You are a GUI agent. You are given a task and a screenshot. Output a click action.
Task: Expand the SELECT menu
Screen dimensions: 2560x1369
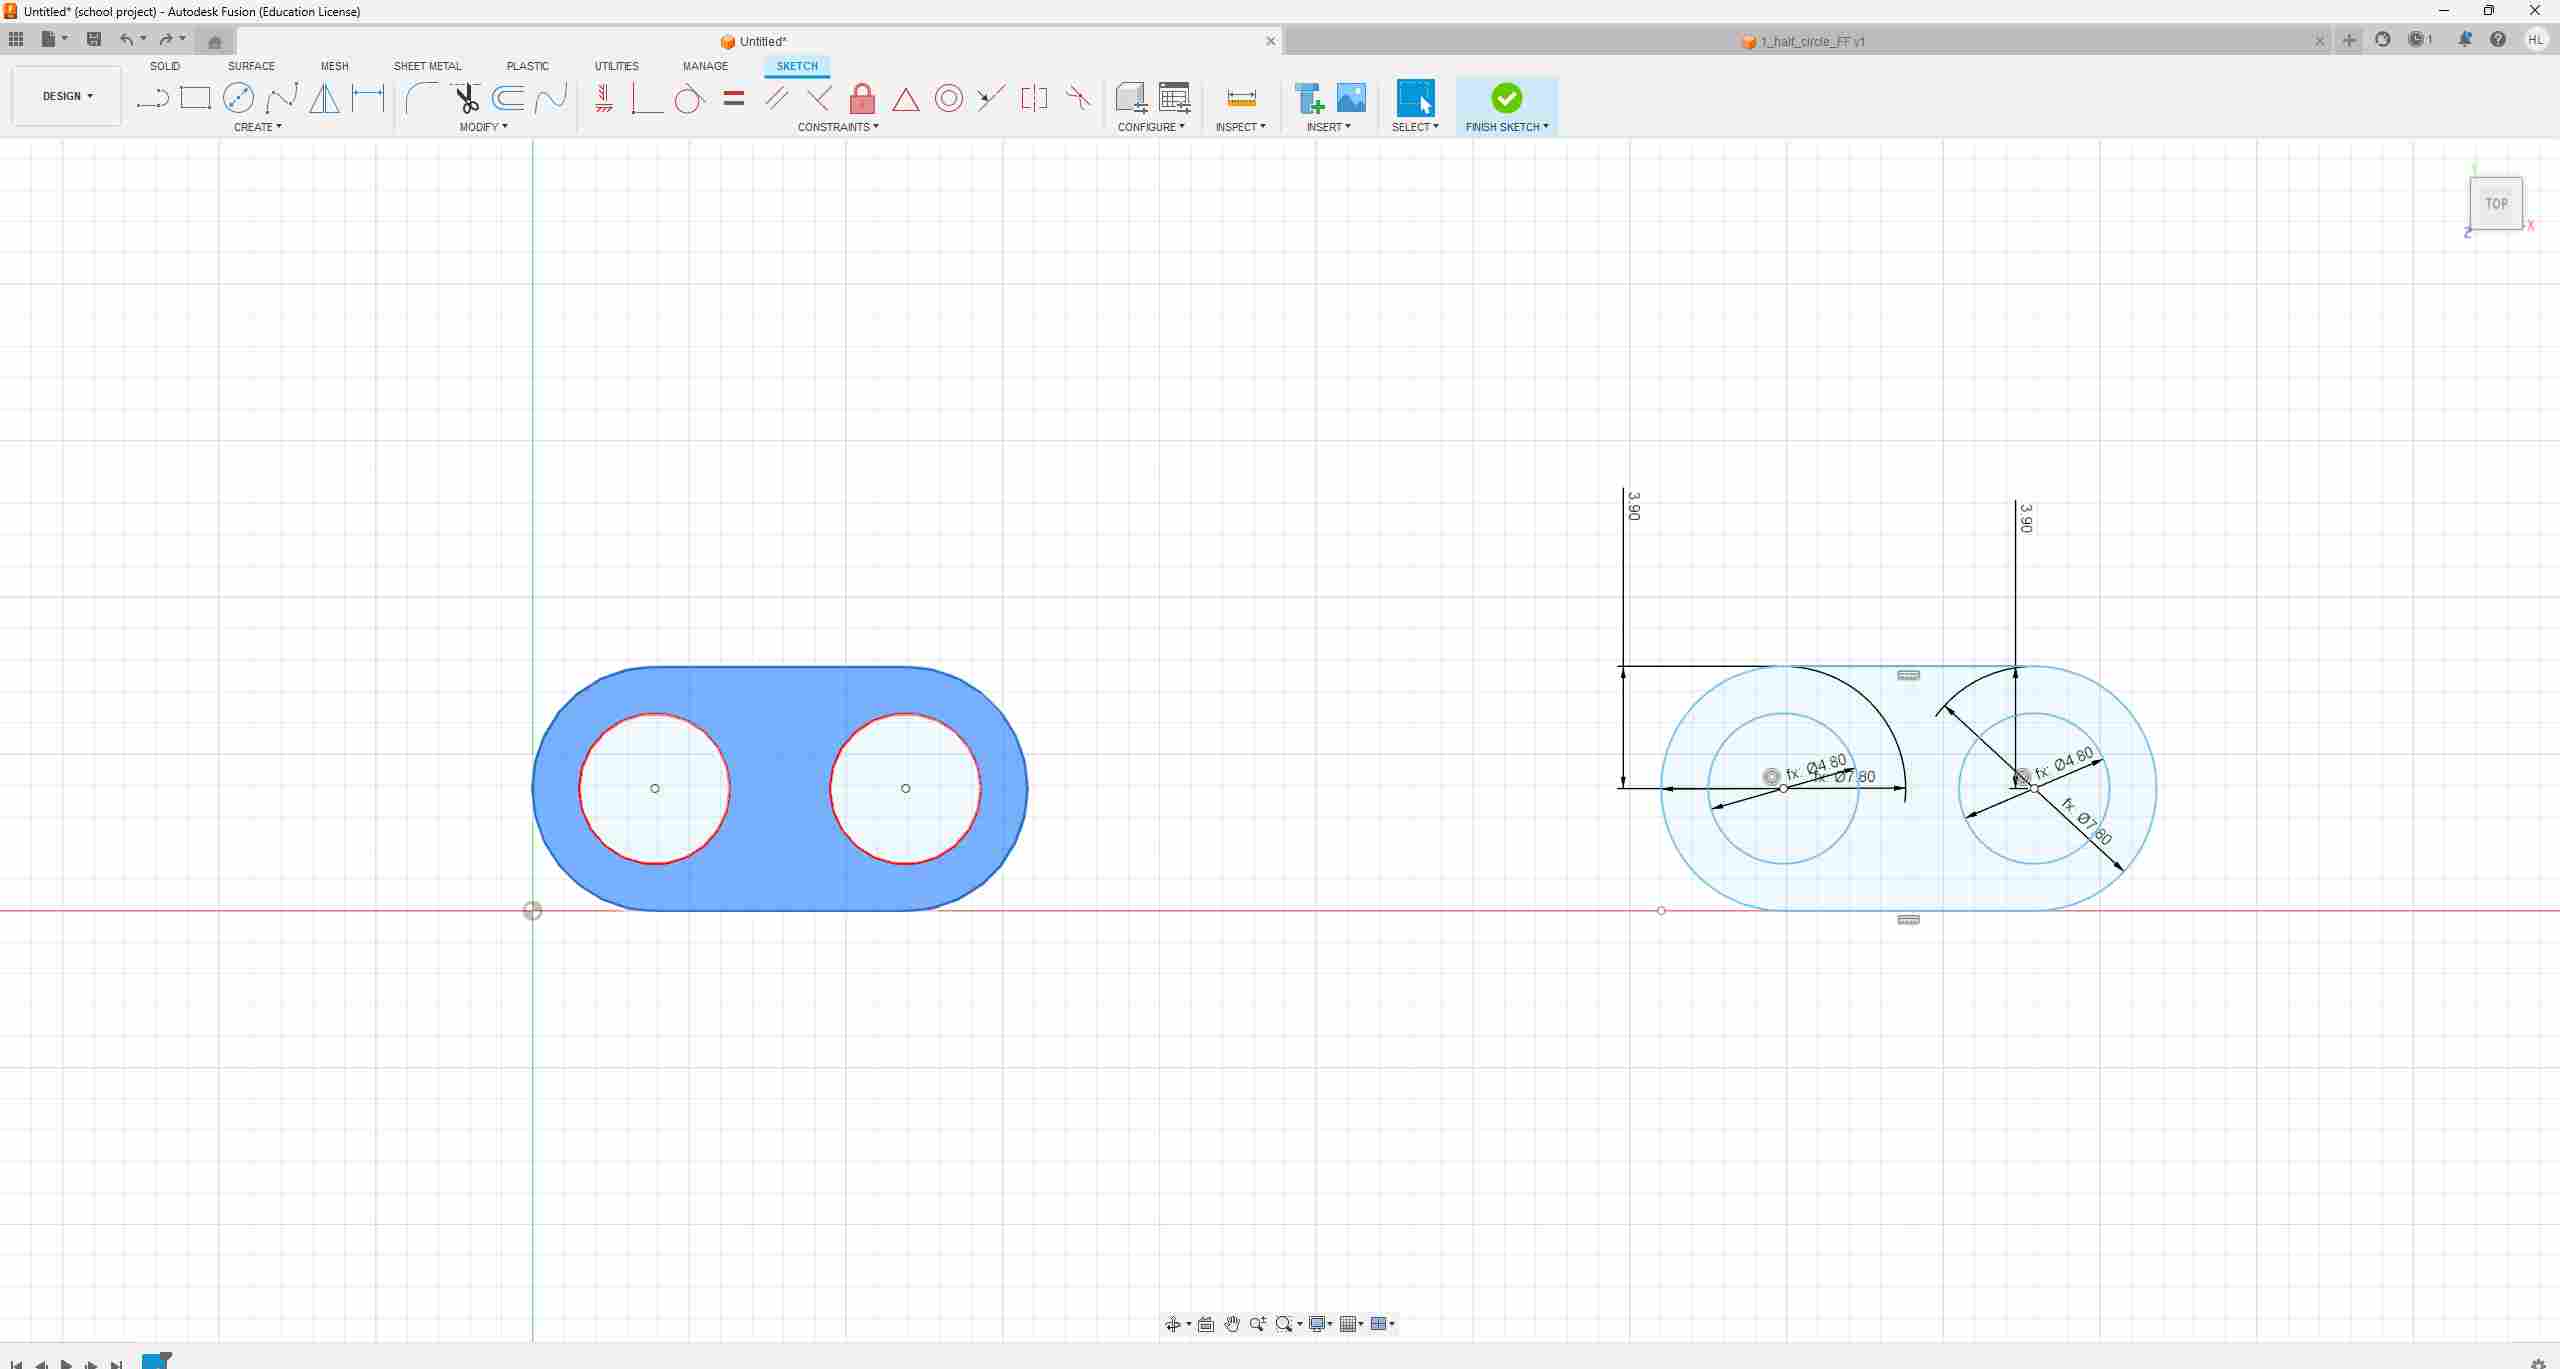click(1415, 127)
